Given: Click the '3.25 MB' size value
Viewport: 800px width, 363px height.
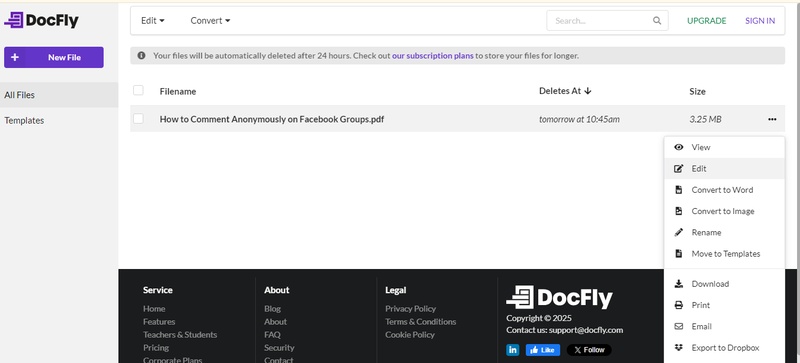Looking at the screenshot, I should (705, 119).
